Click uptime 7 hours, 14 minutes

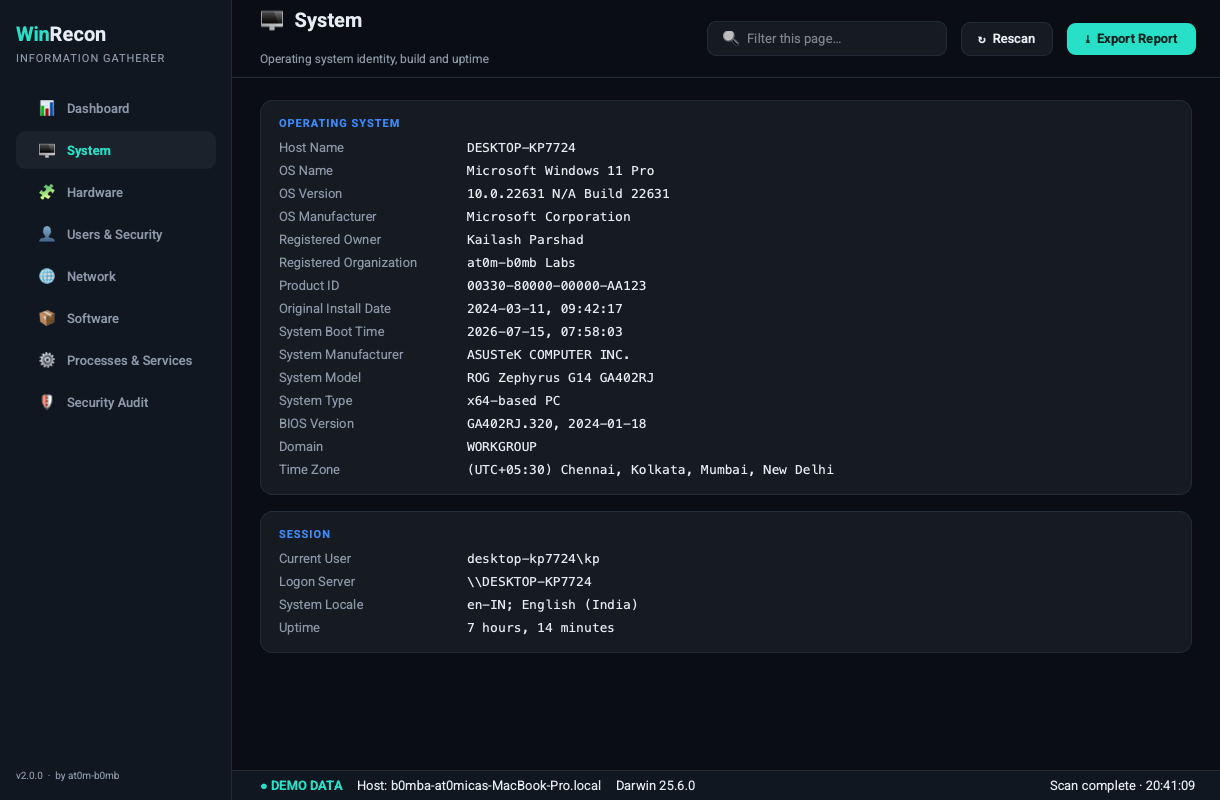[x=541, y=628]
